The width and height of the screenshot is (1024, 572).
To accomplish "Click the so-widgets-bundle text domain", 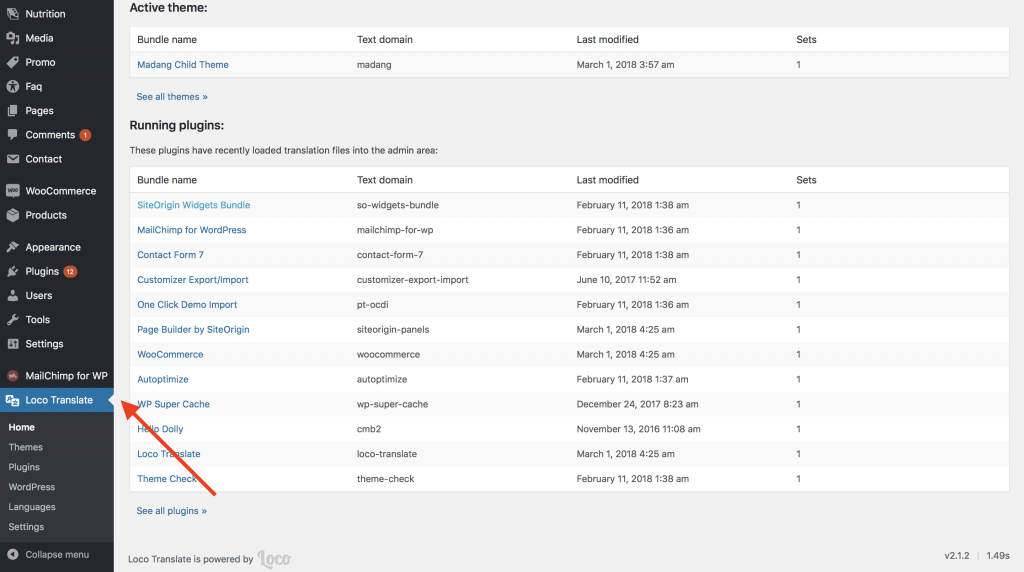I will pyautogui.click(x=398, y=205).
